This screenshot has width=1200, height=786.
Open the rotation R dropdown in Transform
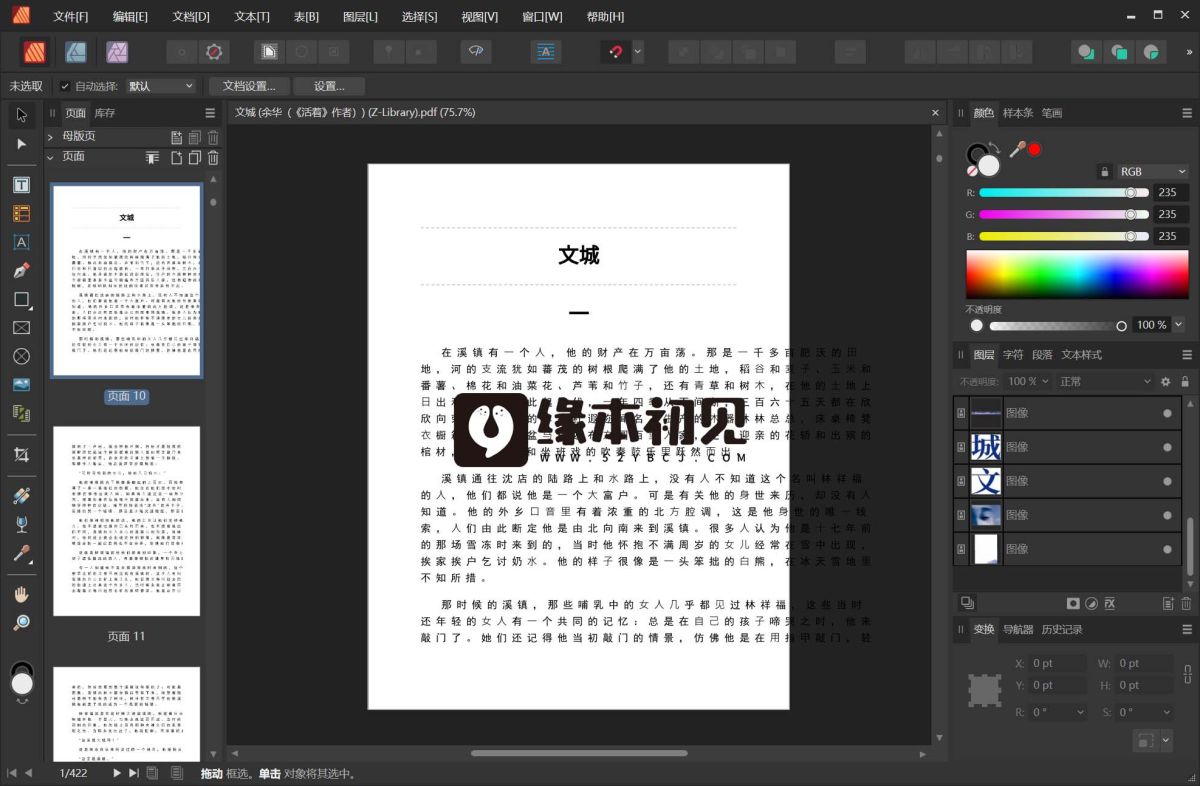coord(1081,712)
